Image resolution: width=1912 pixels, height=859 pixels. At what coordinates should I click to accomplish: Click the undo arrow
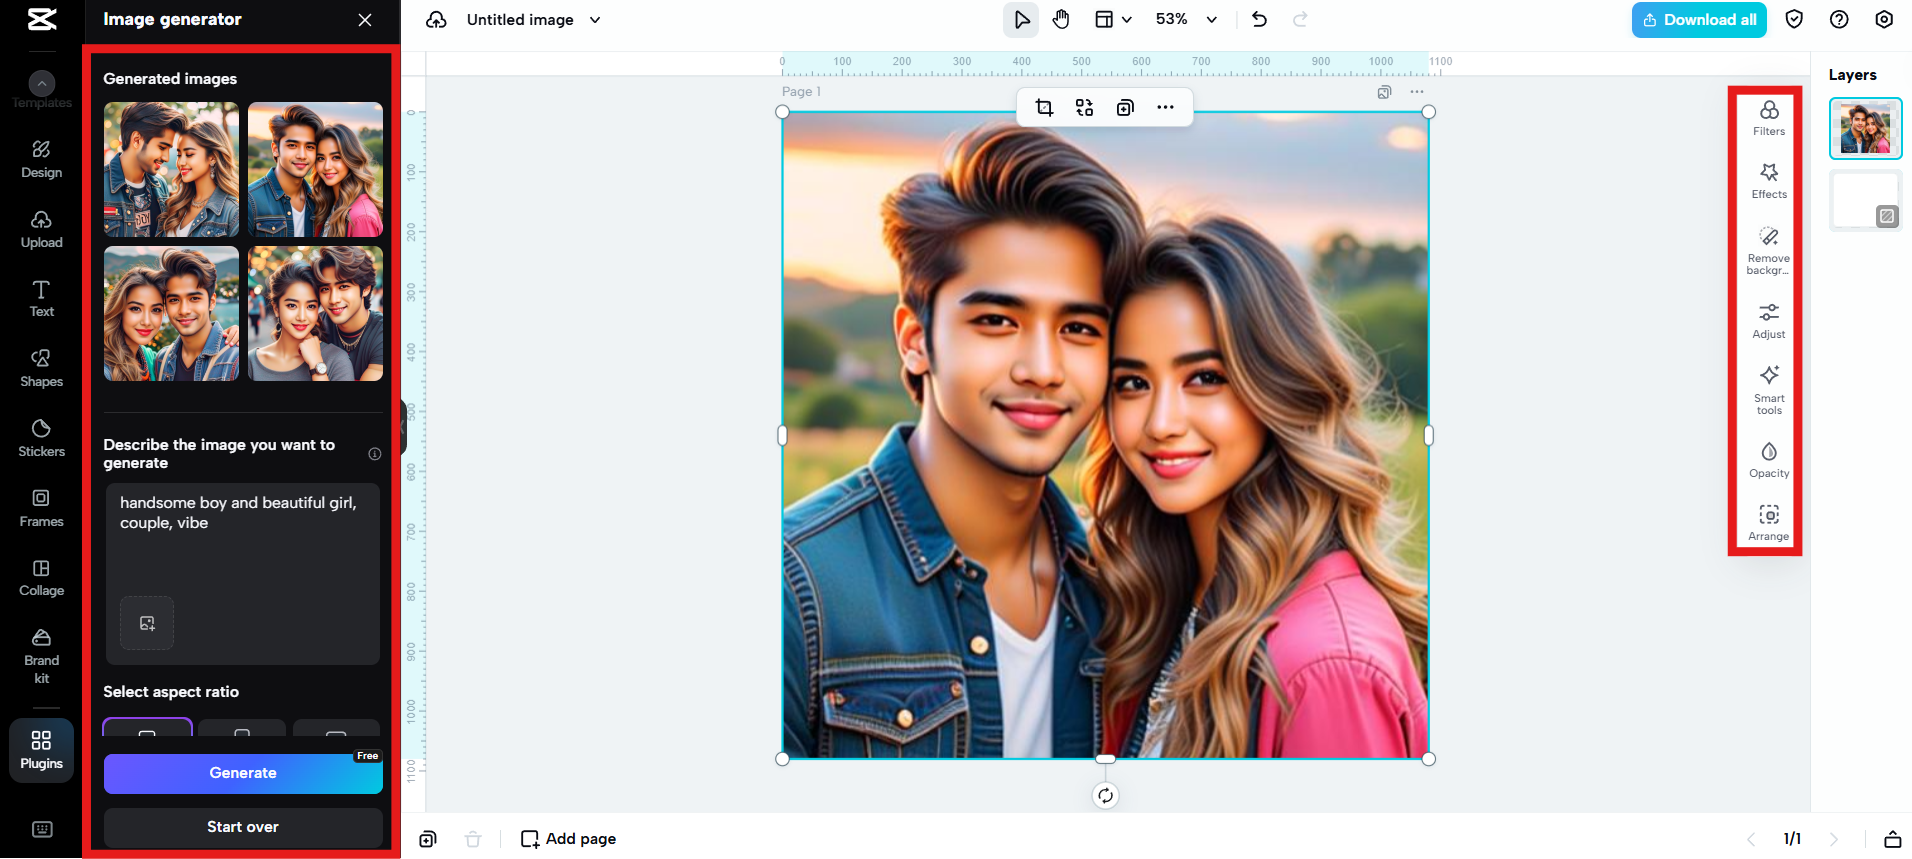[x=1259, y=20]
